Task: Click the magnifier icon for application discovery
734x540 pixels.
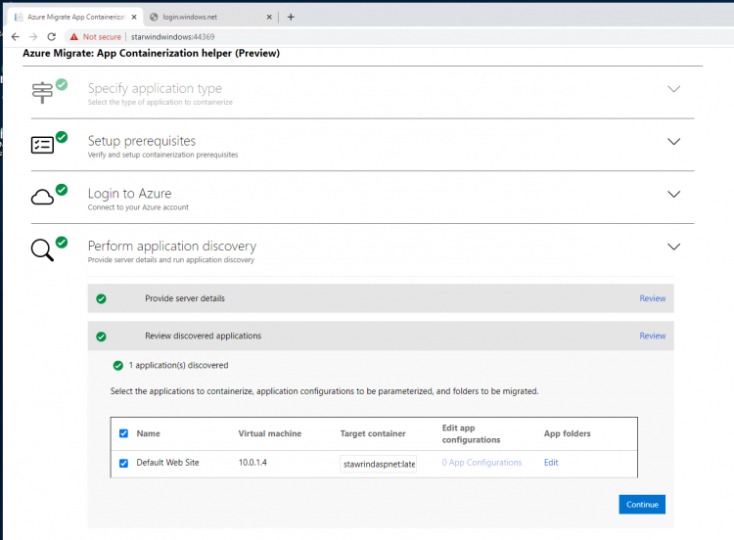Action: [42, 250]
